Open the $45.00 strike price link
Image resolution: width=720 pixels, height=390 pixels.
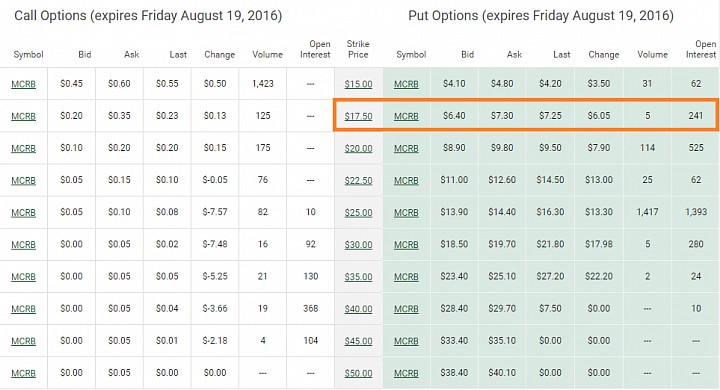(x=359, y=341)
